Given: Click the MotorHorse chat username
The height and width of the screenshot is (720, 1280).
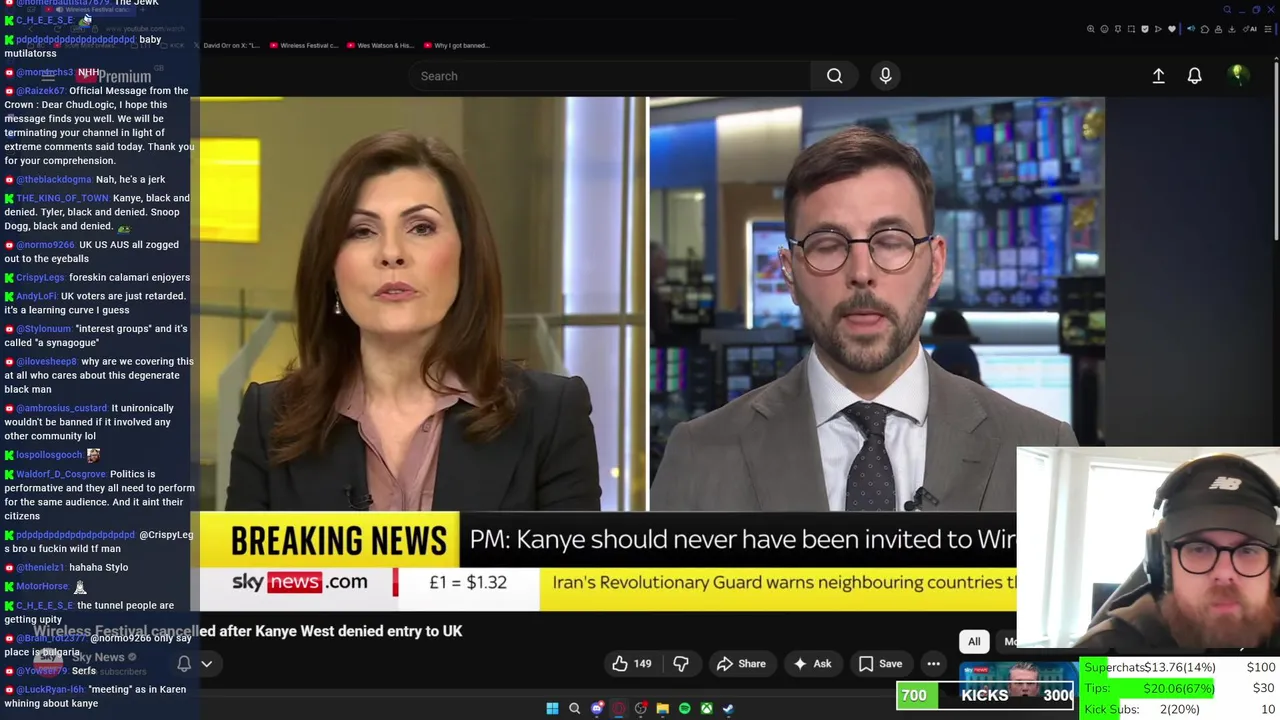Looking at the screenshot, I should point(42,586).
